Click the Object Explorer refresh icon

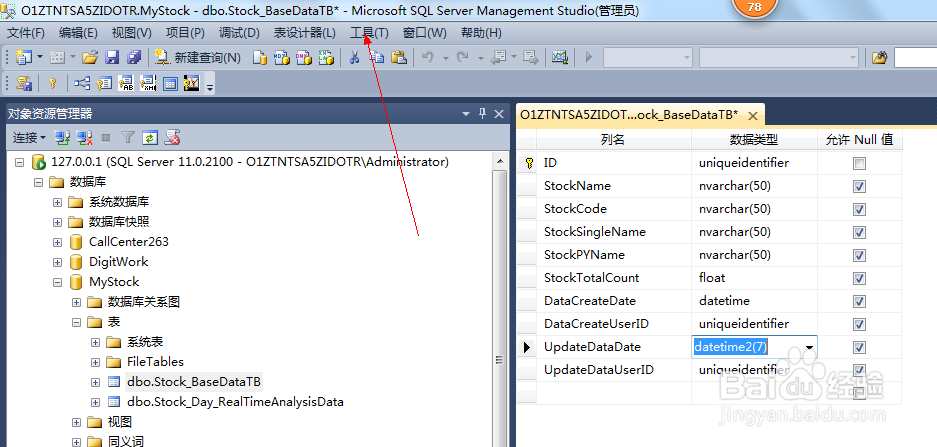coord(149,138)
